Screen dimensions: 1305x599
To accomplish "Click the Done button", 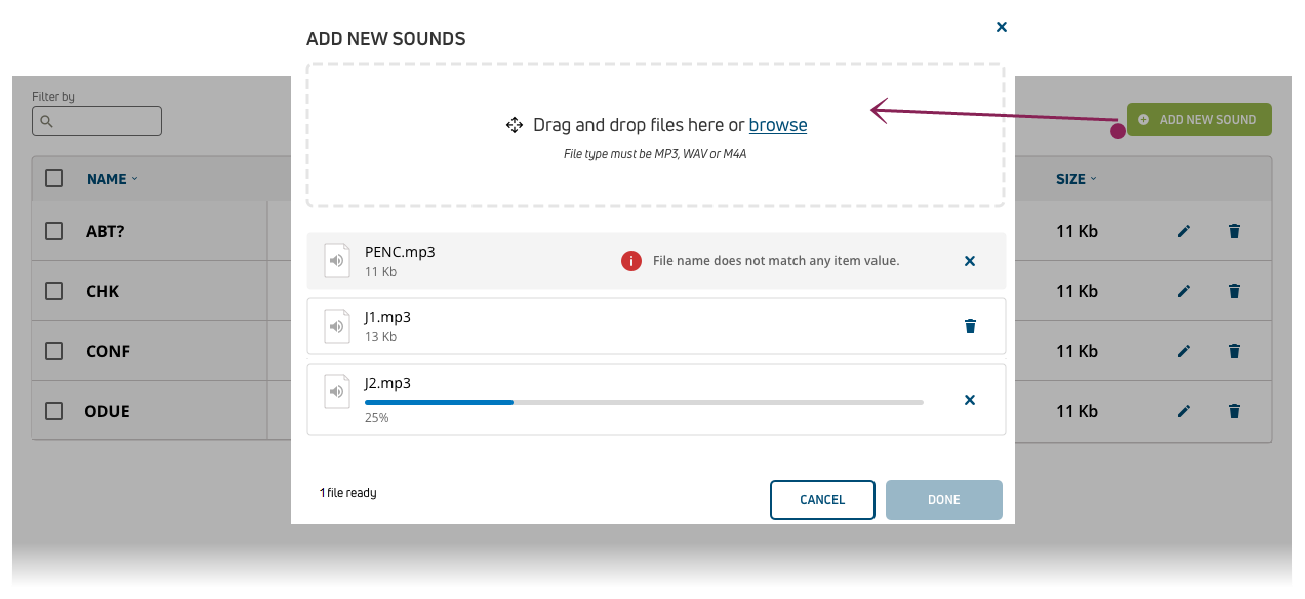I will click(943, 500).
